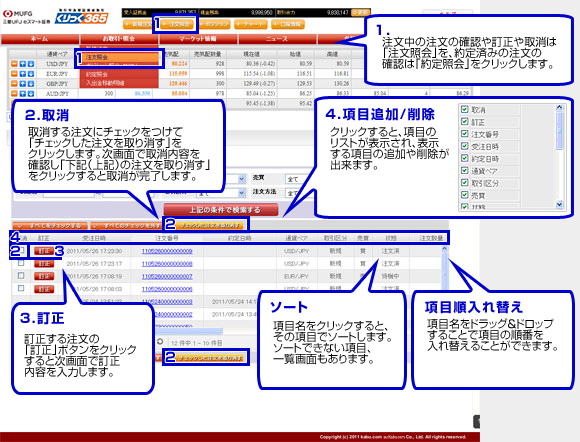Click the 注文照会 orange toolbar button

[x=177, y=24]
